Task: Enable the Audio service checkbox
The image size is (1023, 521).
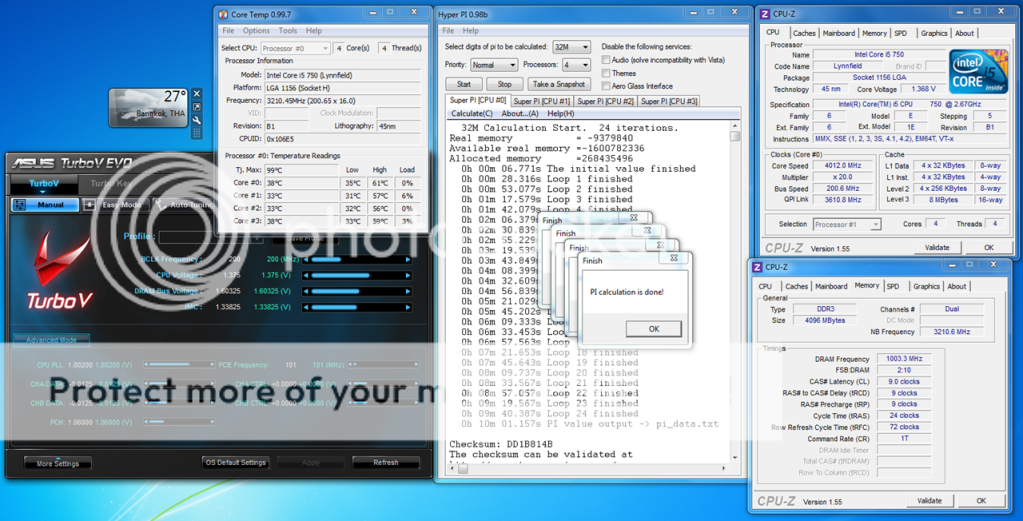Action: 606,60
